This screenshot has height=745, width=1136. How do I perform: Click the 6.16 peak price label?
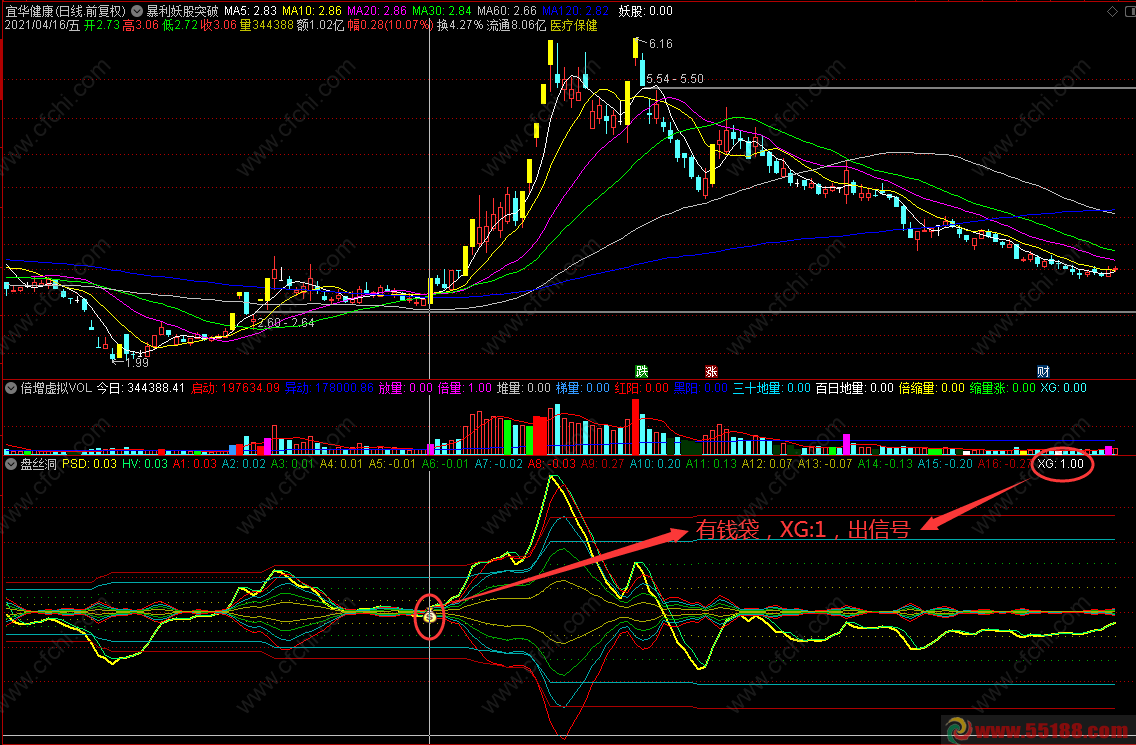[661, 43]
